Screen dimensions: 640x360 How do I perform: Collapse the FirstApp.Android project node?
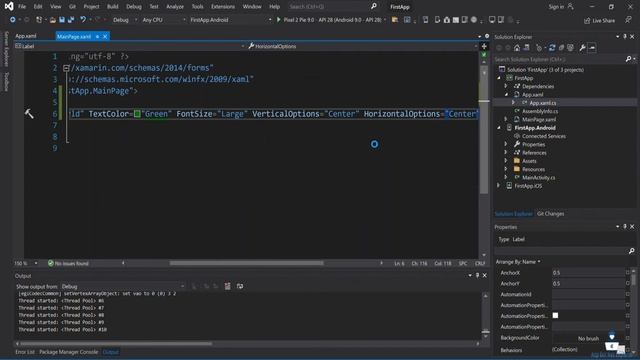[499, 128]
